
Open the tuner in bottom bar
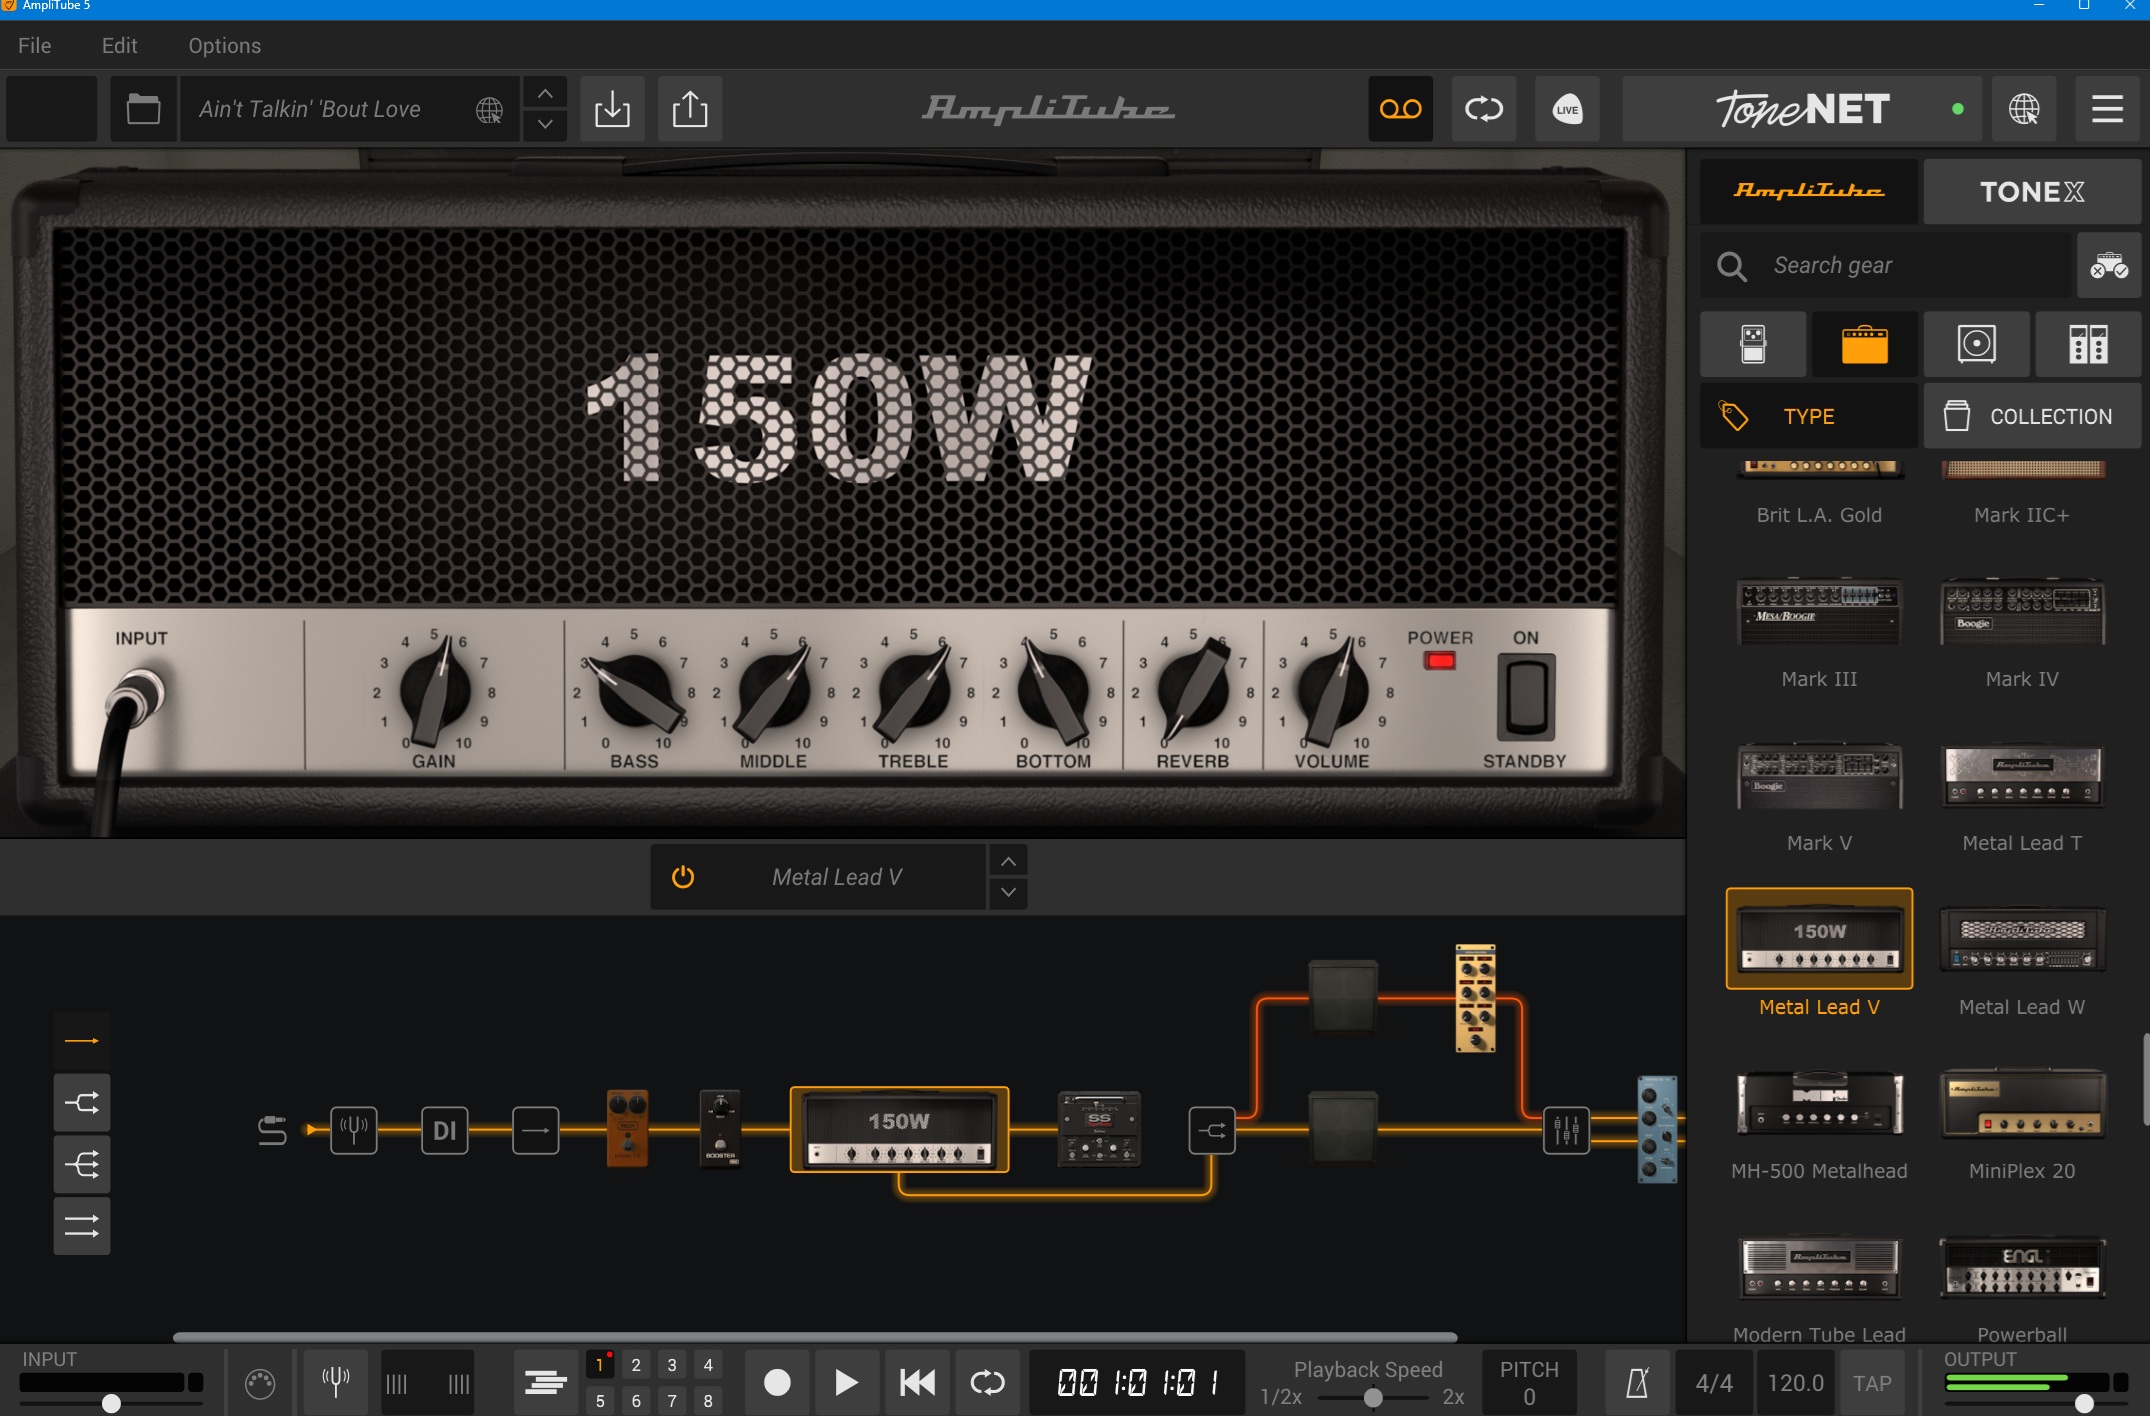[x=336, y=1382]
